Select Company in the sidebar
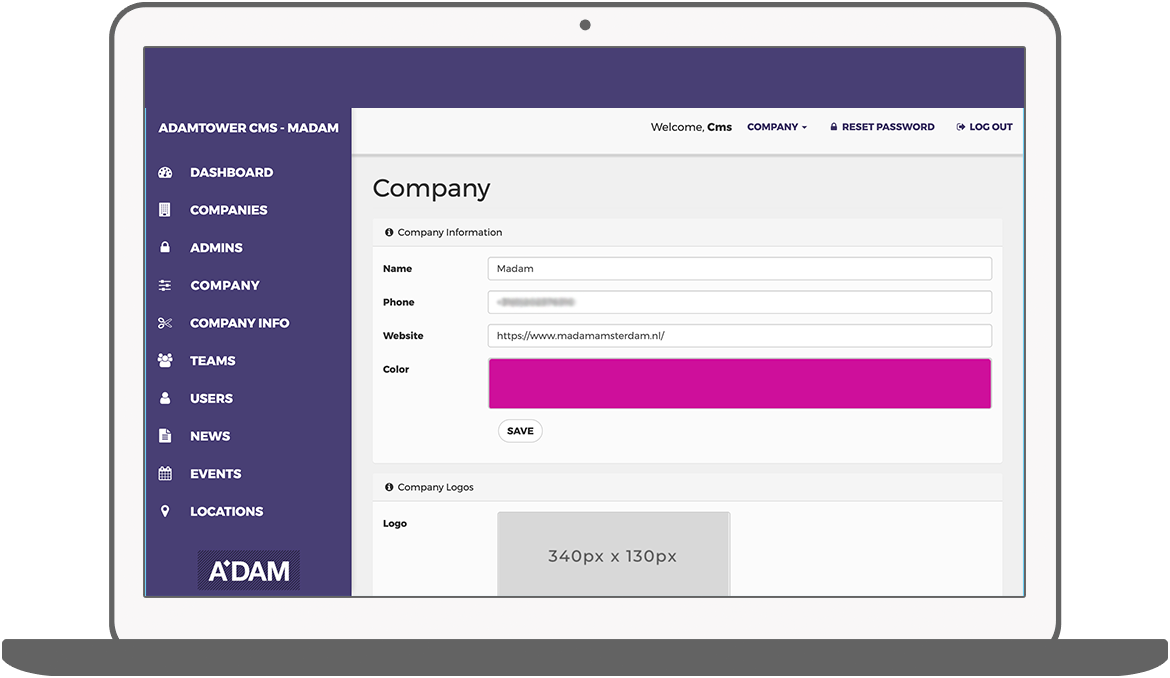 225,285
